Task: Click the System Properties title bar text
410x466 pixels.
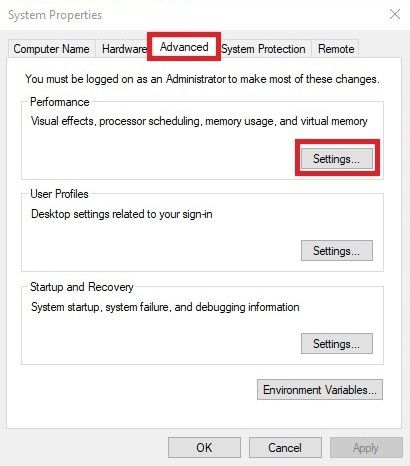Action: [55, 15]
